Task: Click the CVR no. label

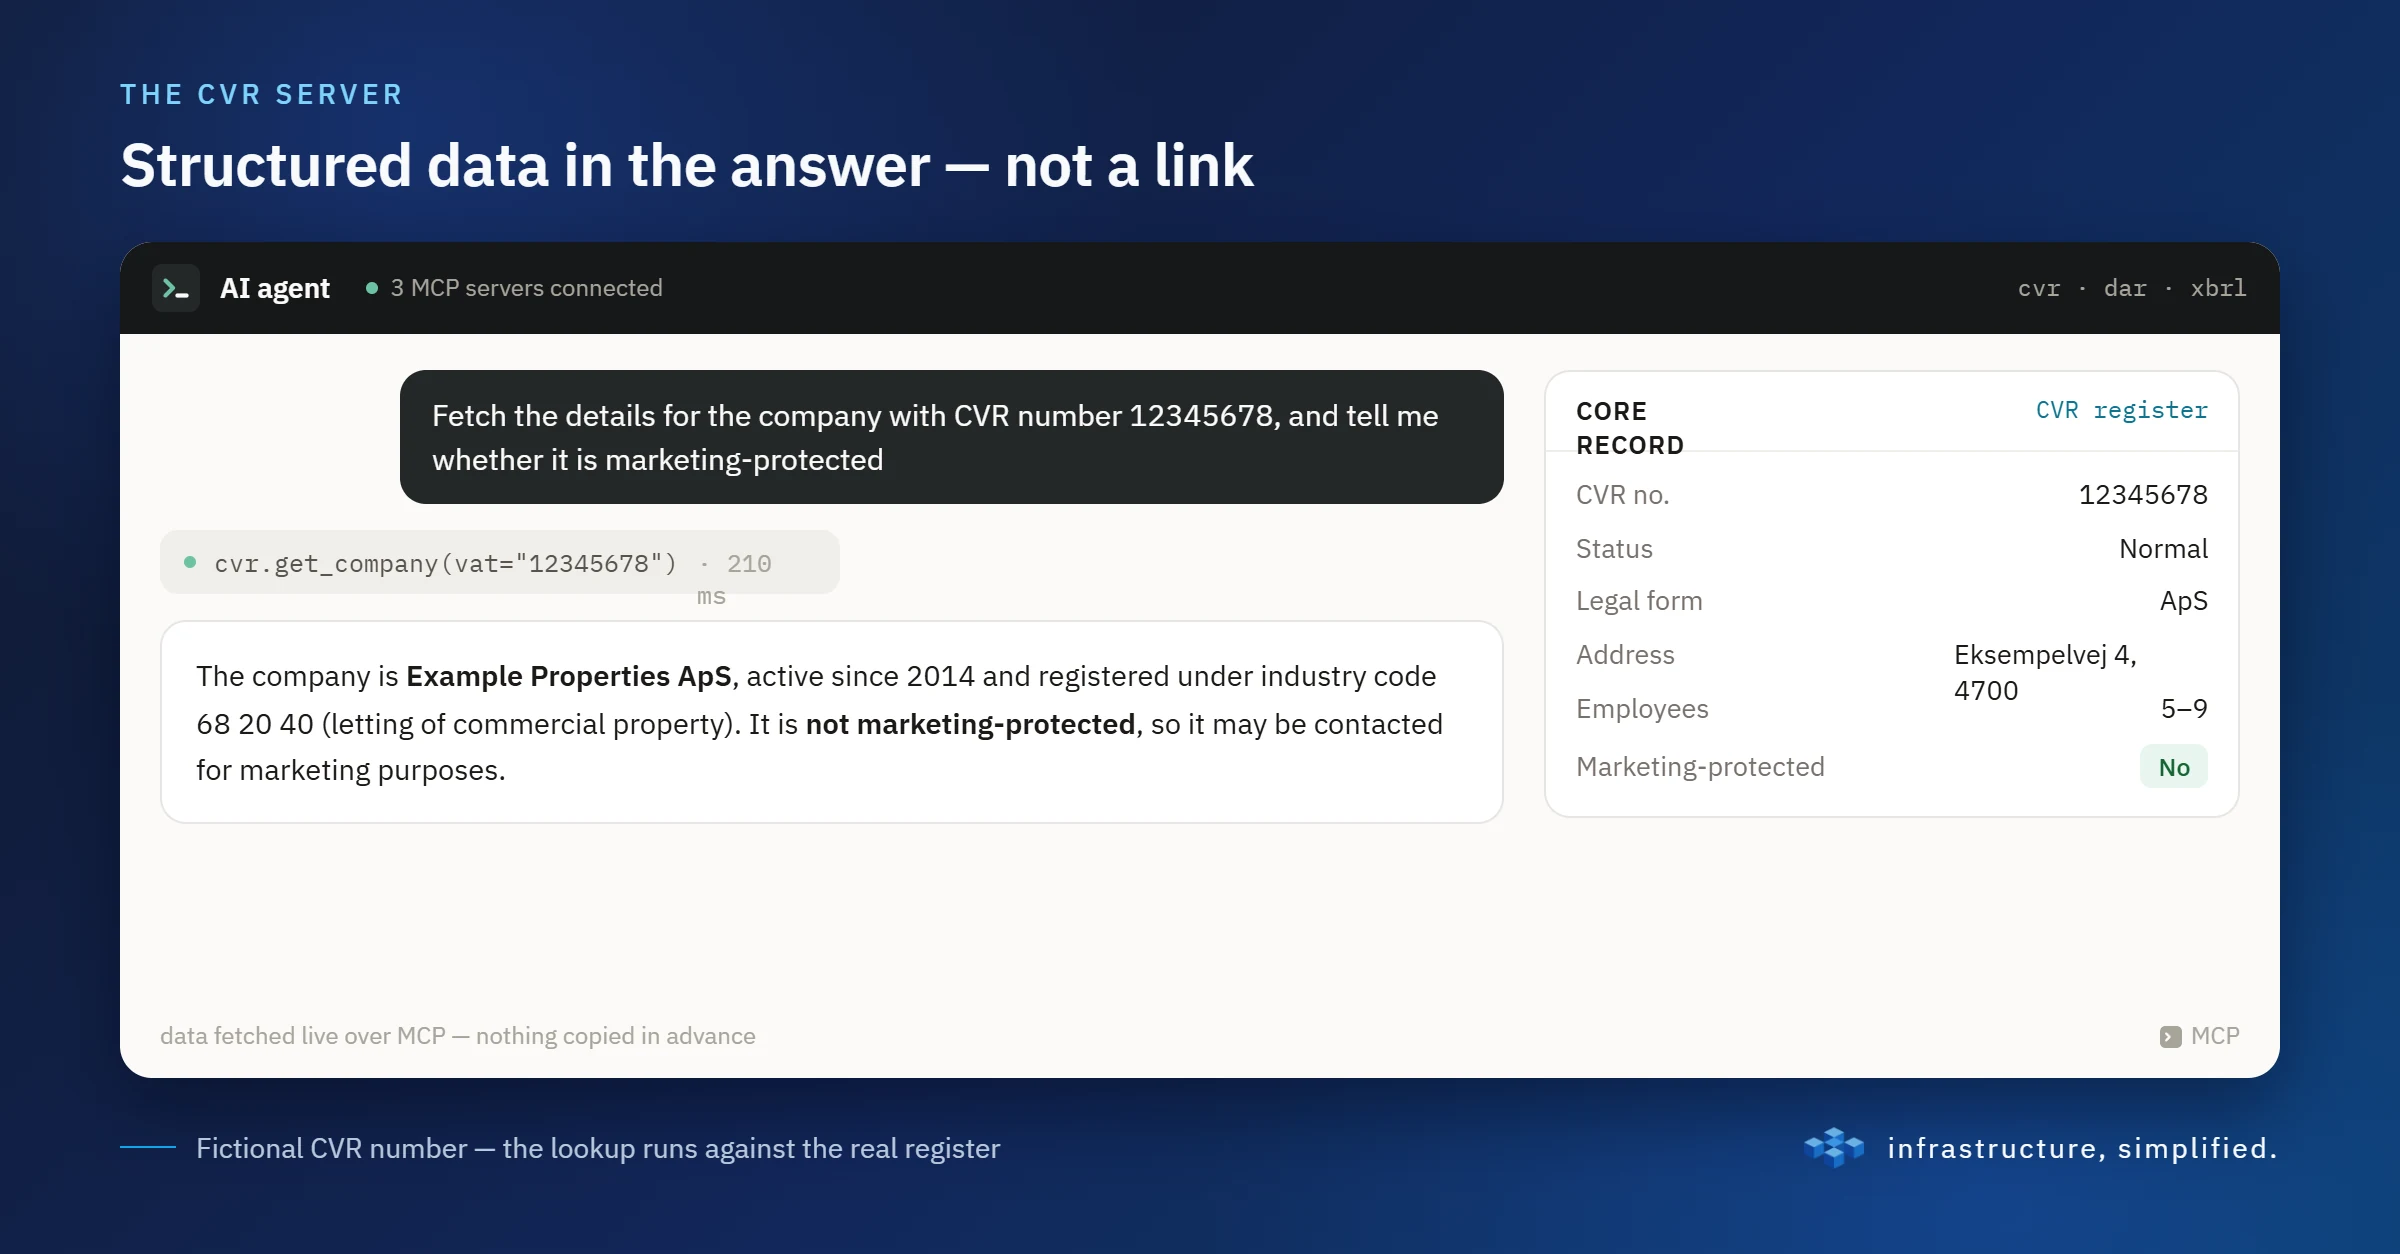Action: point(1622,495)
